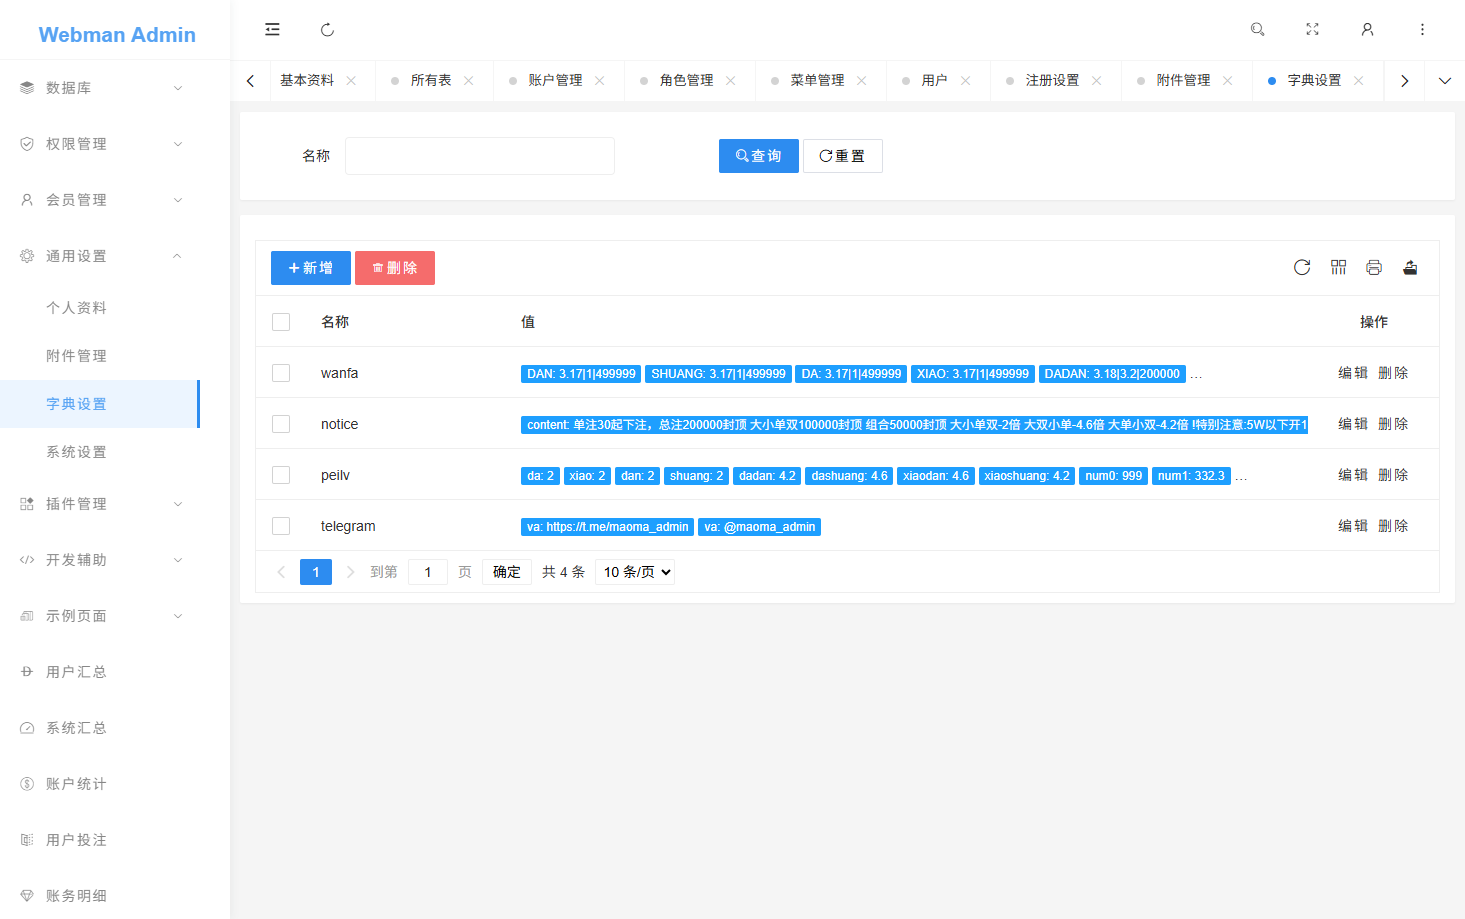Open column filter grid icon

(1338, 267)
